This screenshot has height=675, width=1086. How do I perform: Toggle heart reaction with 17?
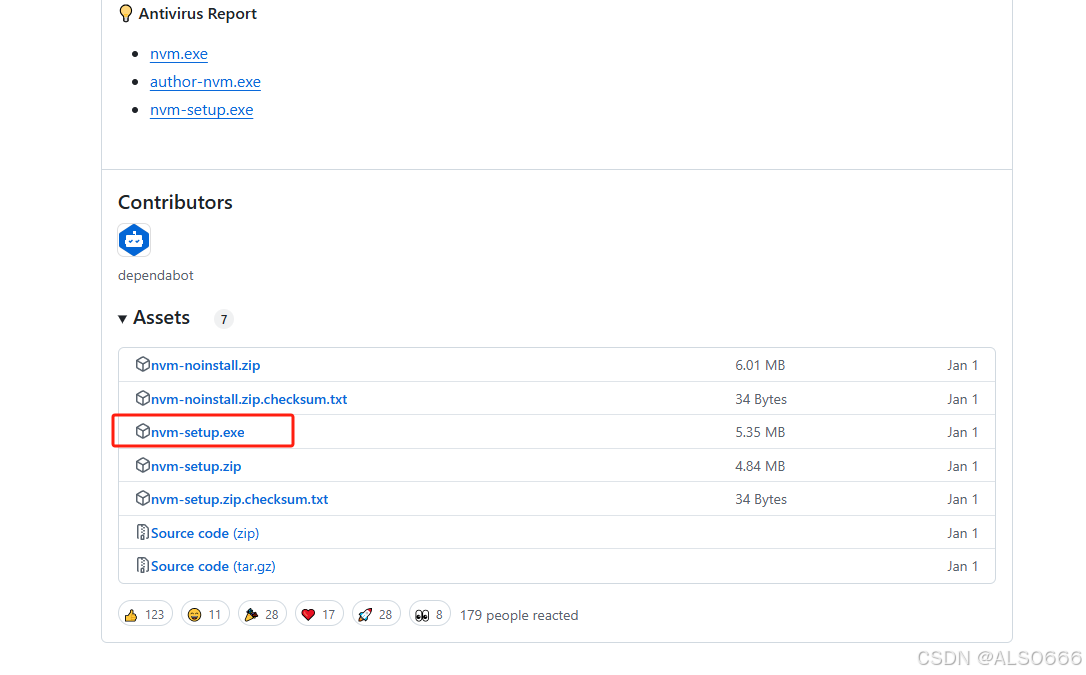[x=319, y=615]
